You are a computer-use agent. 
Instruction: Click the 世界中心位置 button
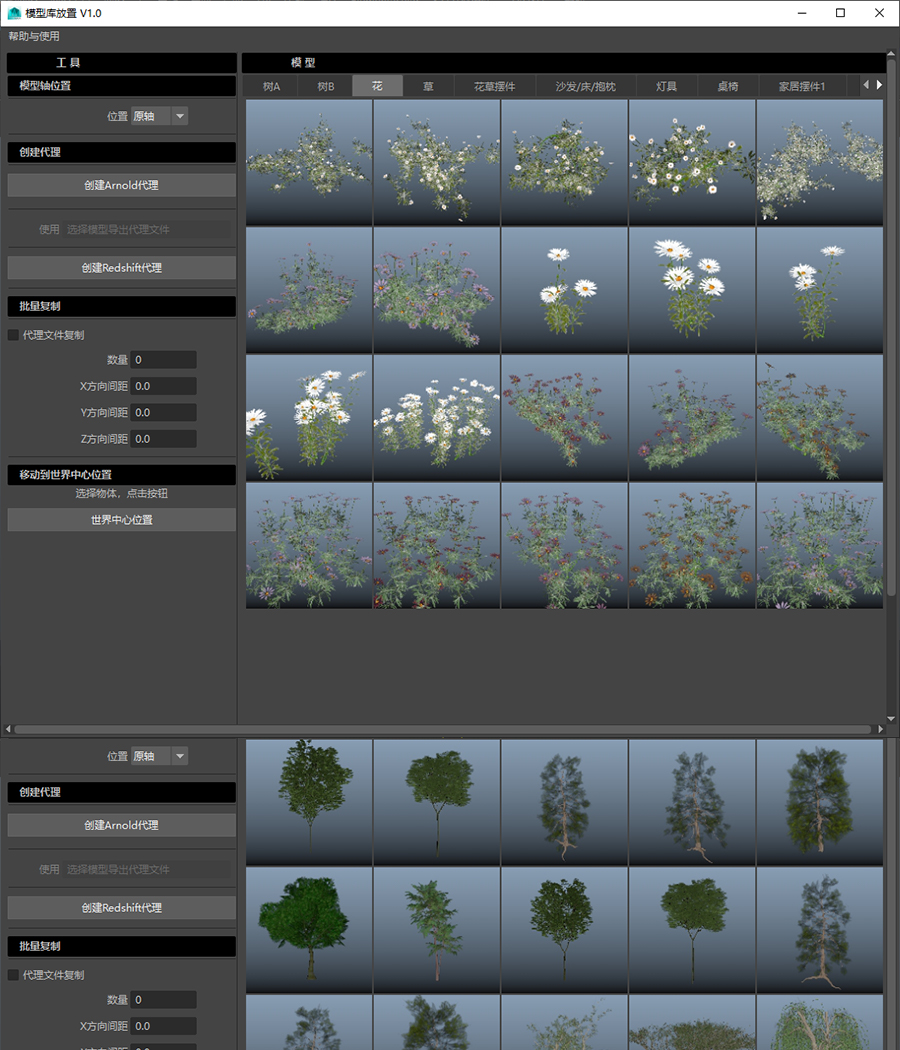tap(122, 520)
